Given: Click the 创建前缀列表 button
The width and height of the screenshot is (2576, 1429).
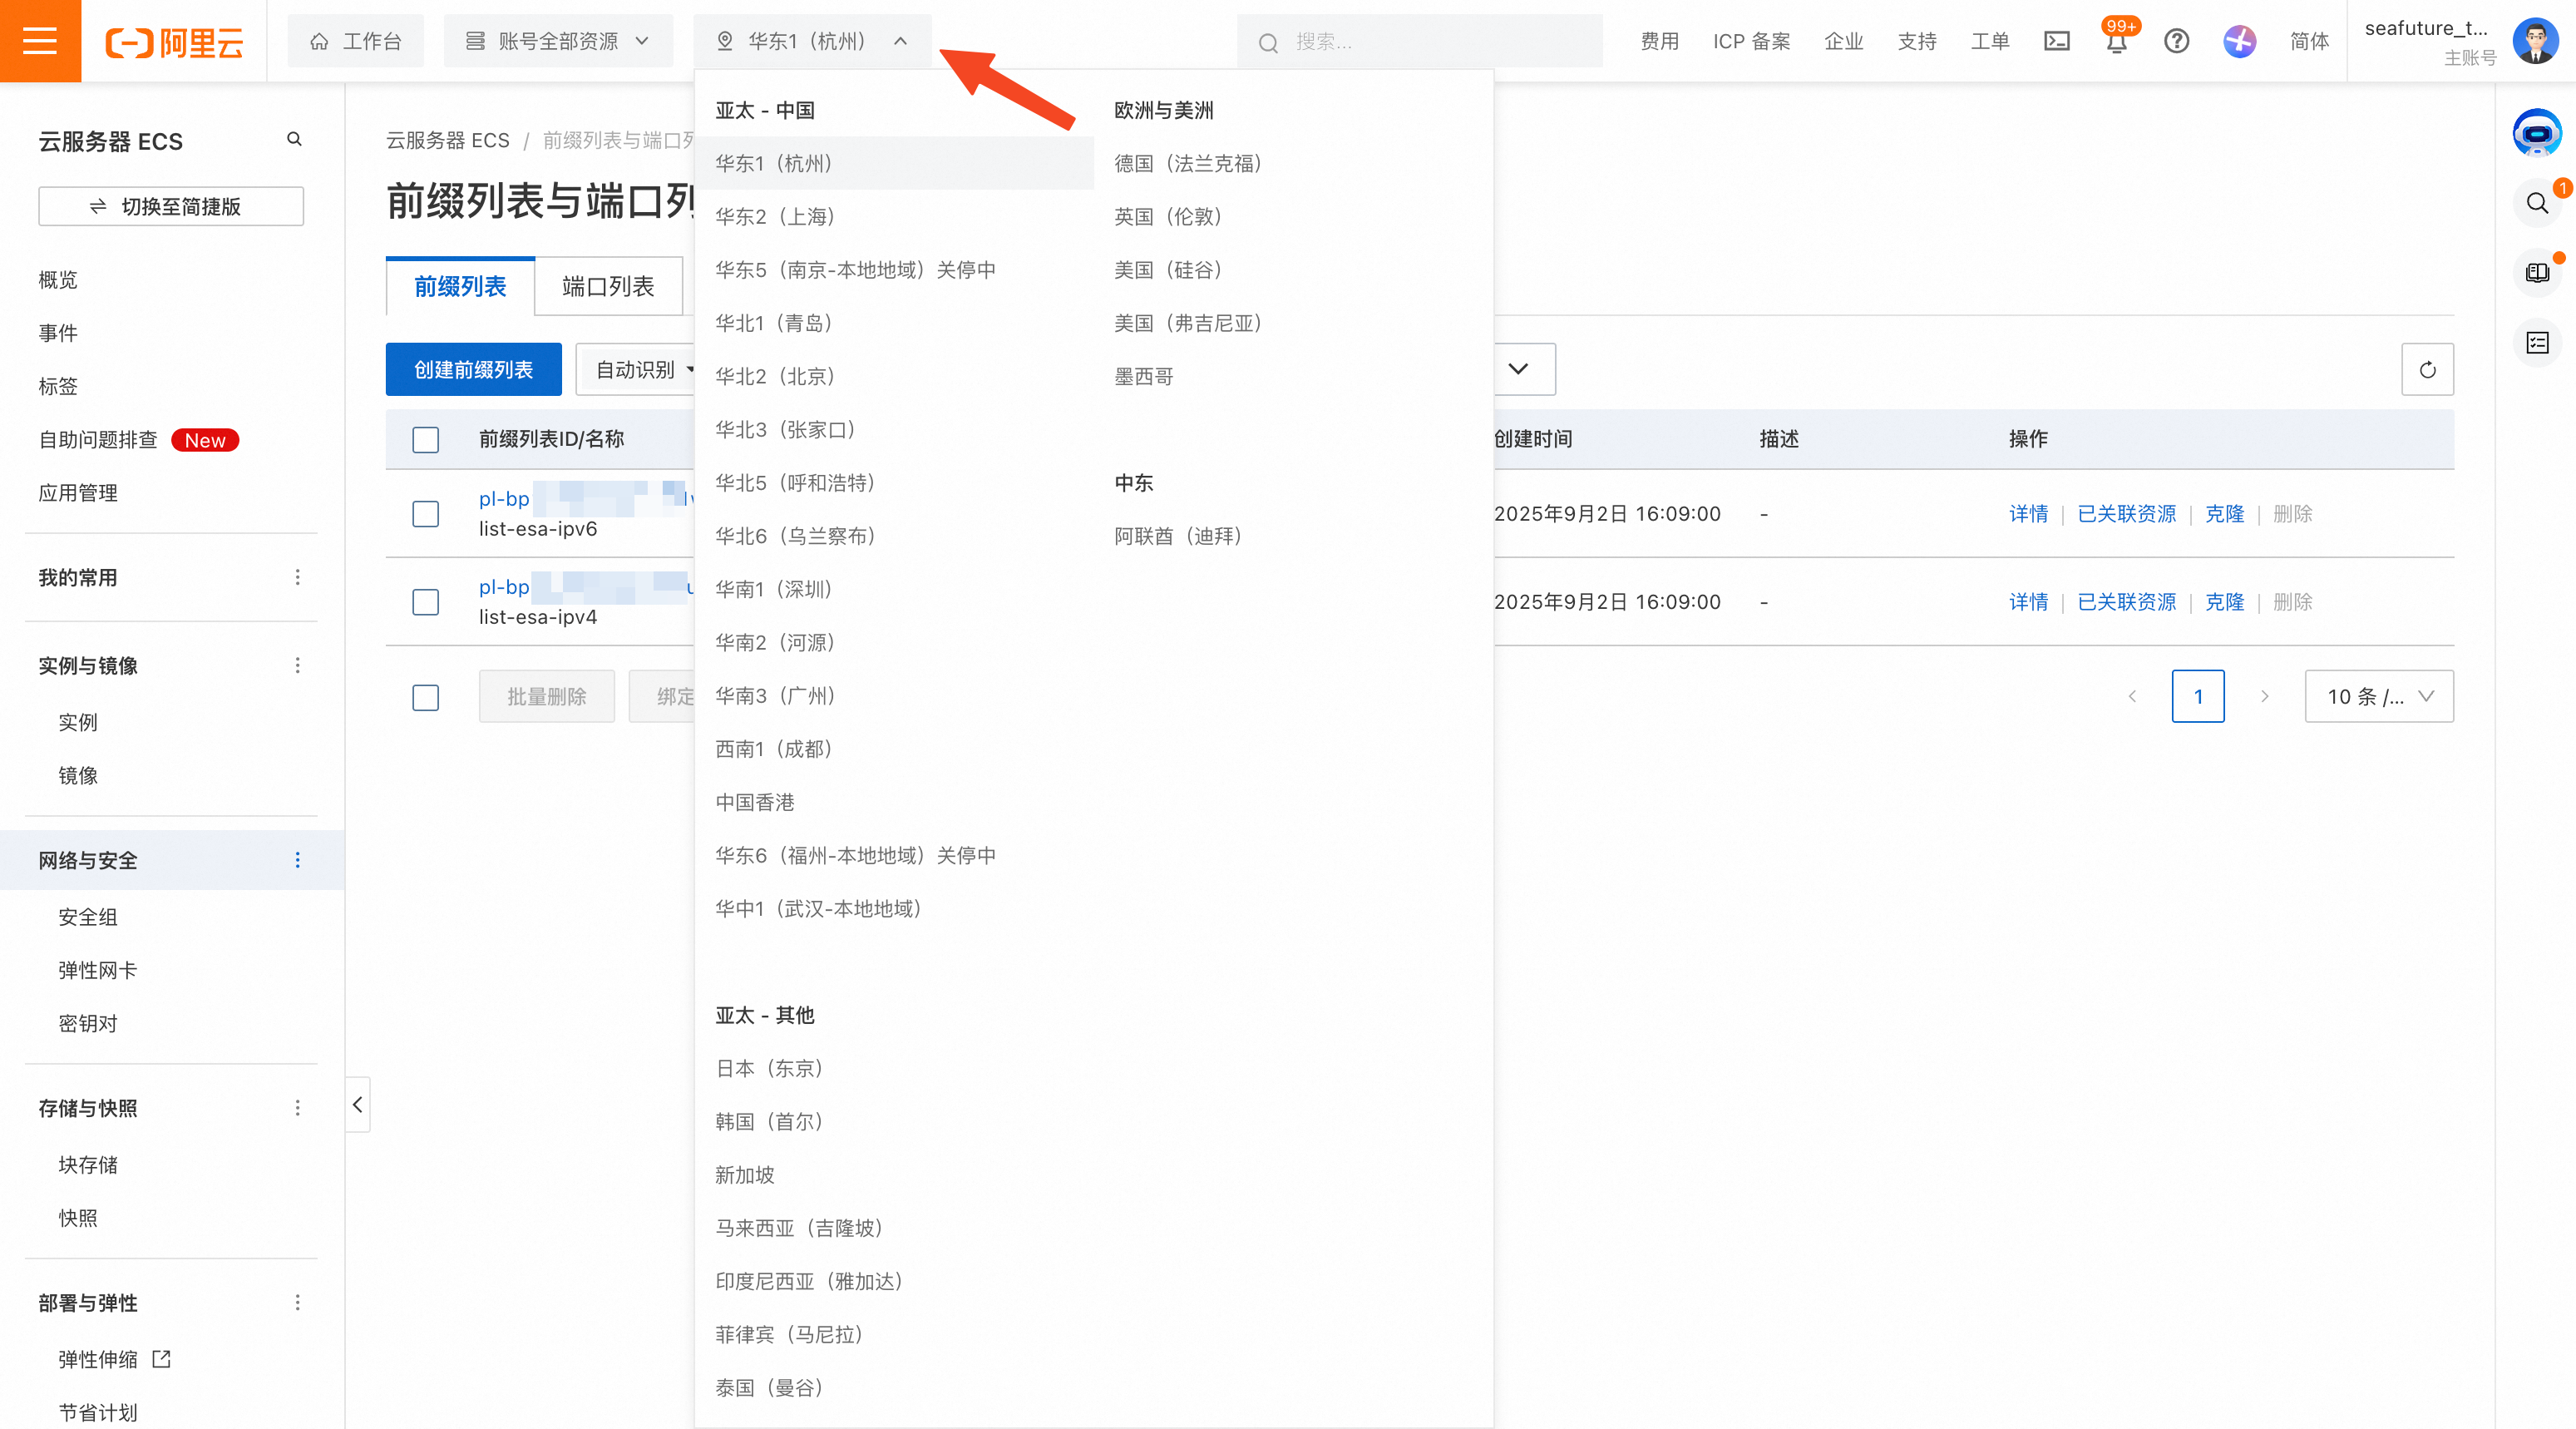Looking at the screenshot, I should (x=473, y=370).
